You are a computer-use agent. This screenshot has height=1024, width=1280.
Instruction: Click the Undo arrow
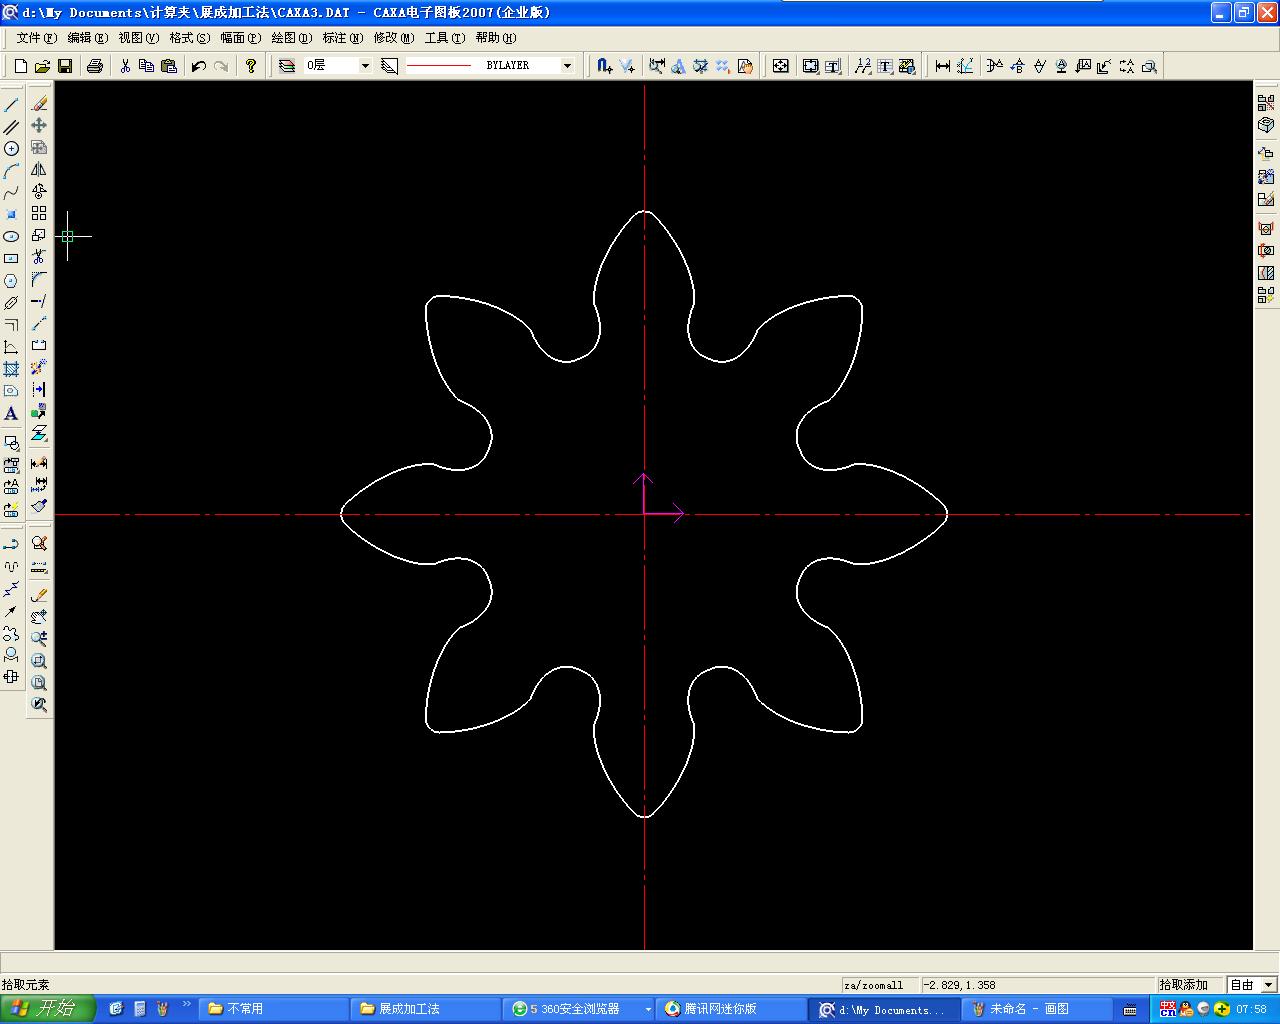click(199, 66)
